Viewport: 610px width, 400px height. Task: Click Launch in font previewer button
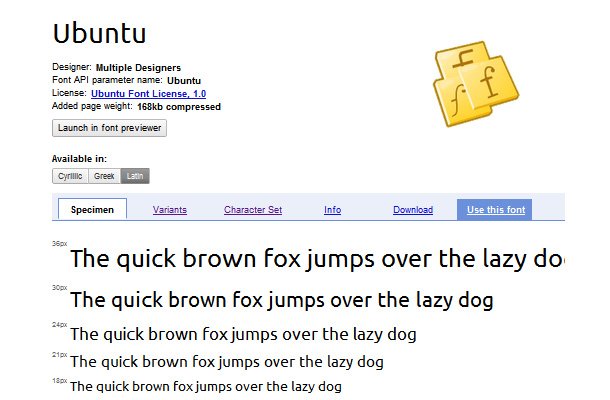coord(109,128)
